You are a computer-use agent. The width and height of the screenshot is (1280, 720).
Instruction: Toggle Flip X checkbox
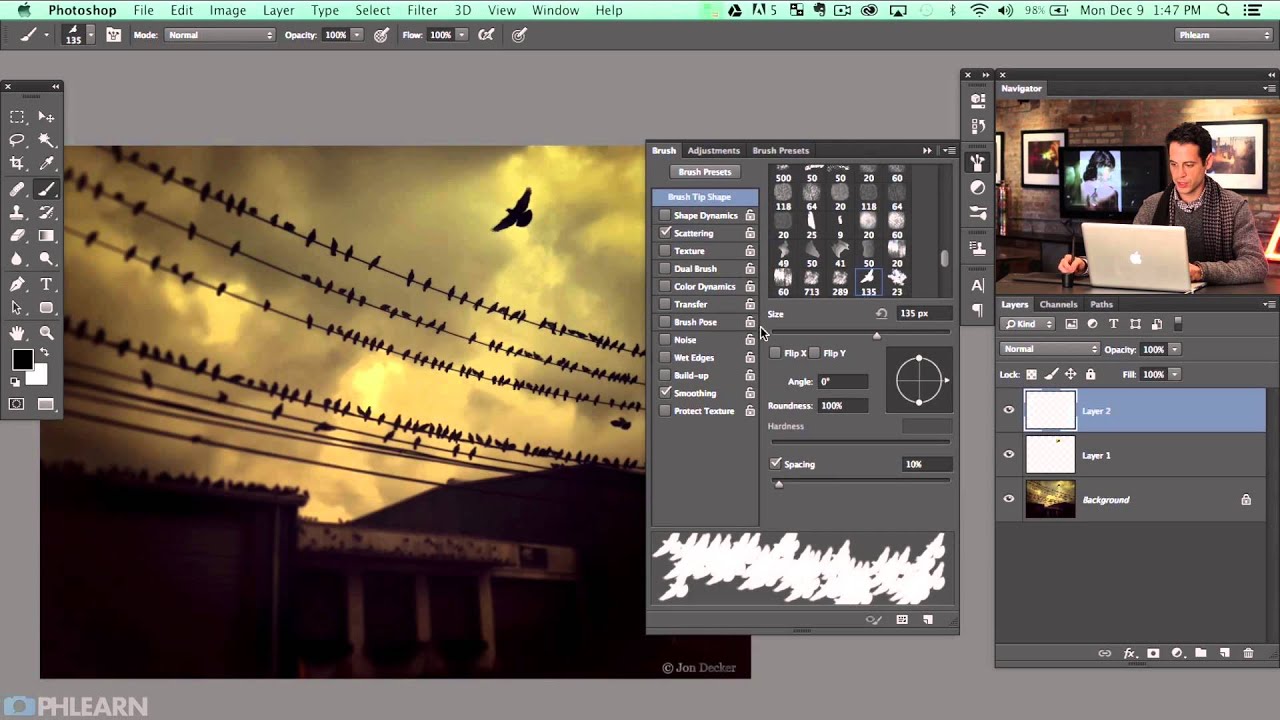pyautogui.click(x=775, y=353)
